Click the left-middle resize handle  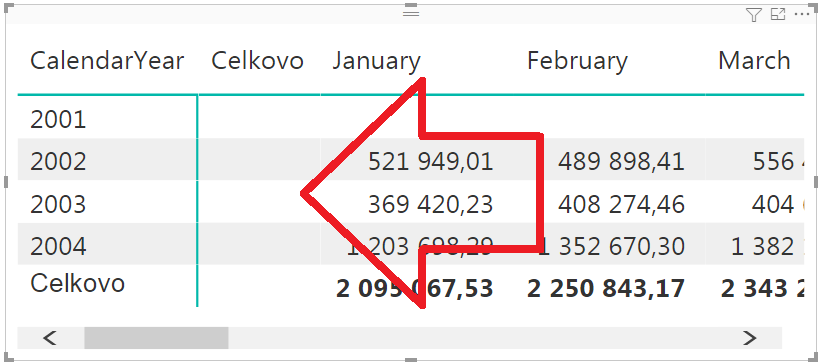6,182
